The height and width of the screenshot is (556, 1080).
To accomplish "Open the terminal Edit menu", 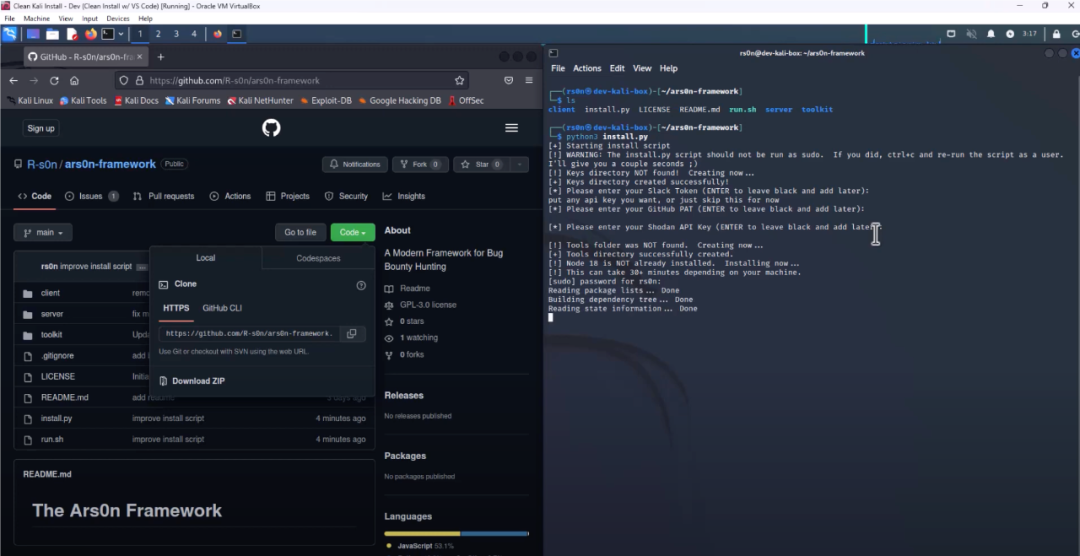I will click(617, 68).
